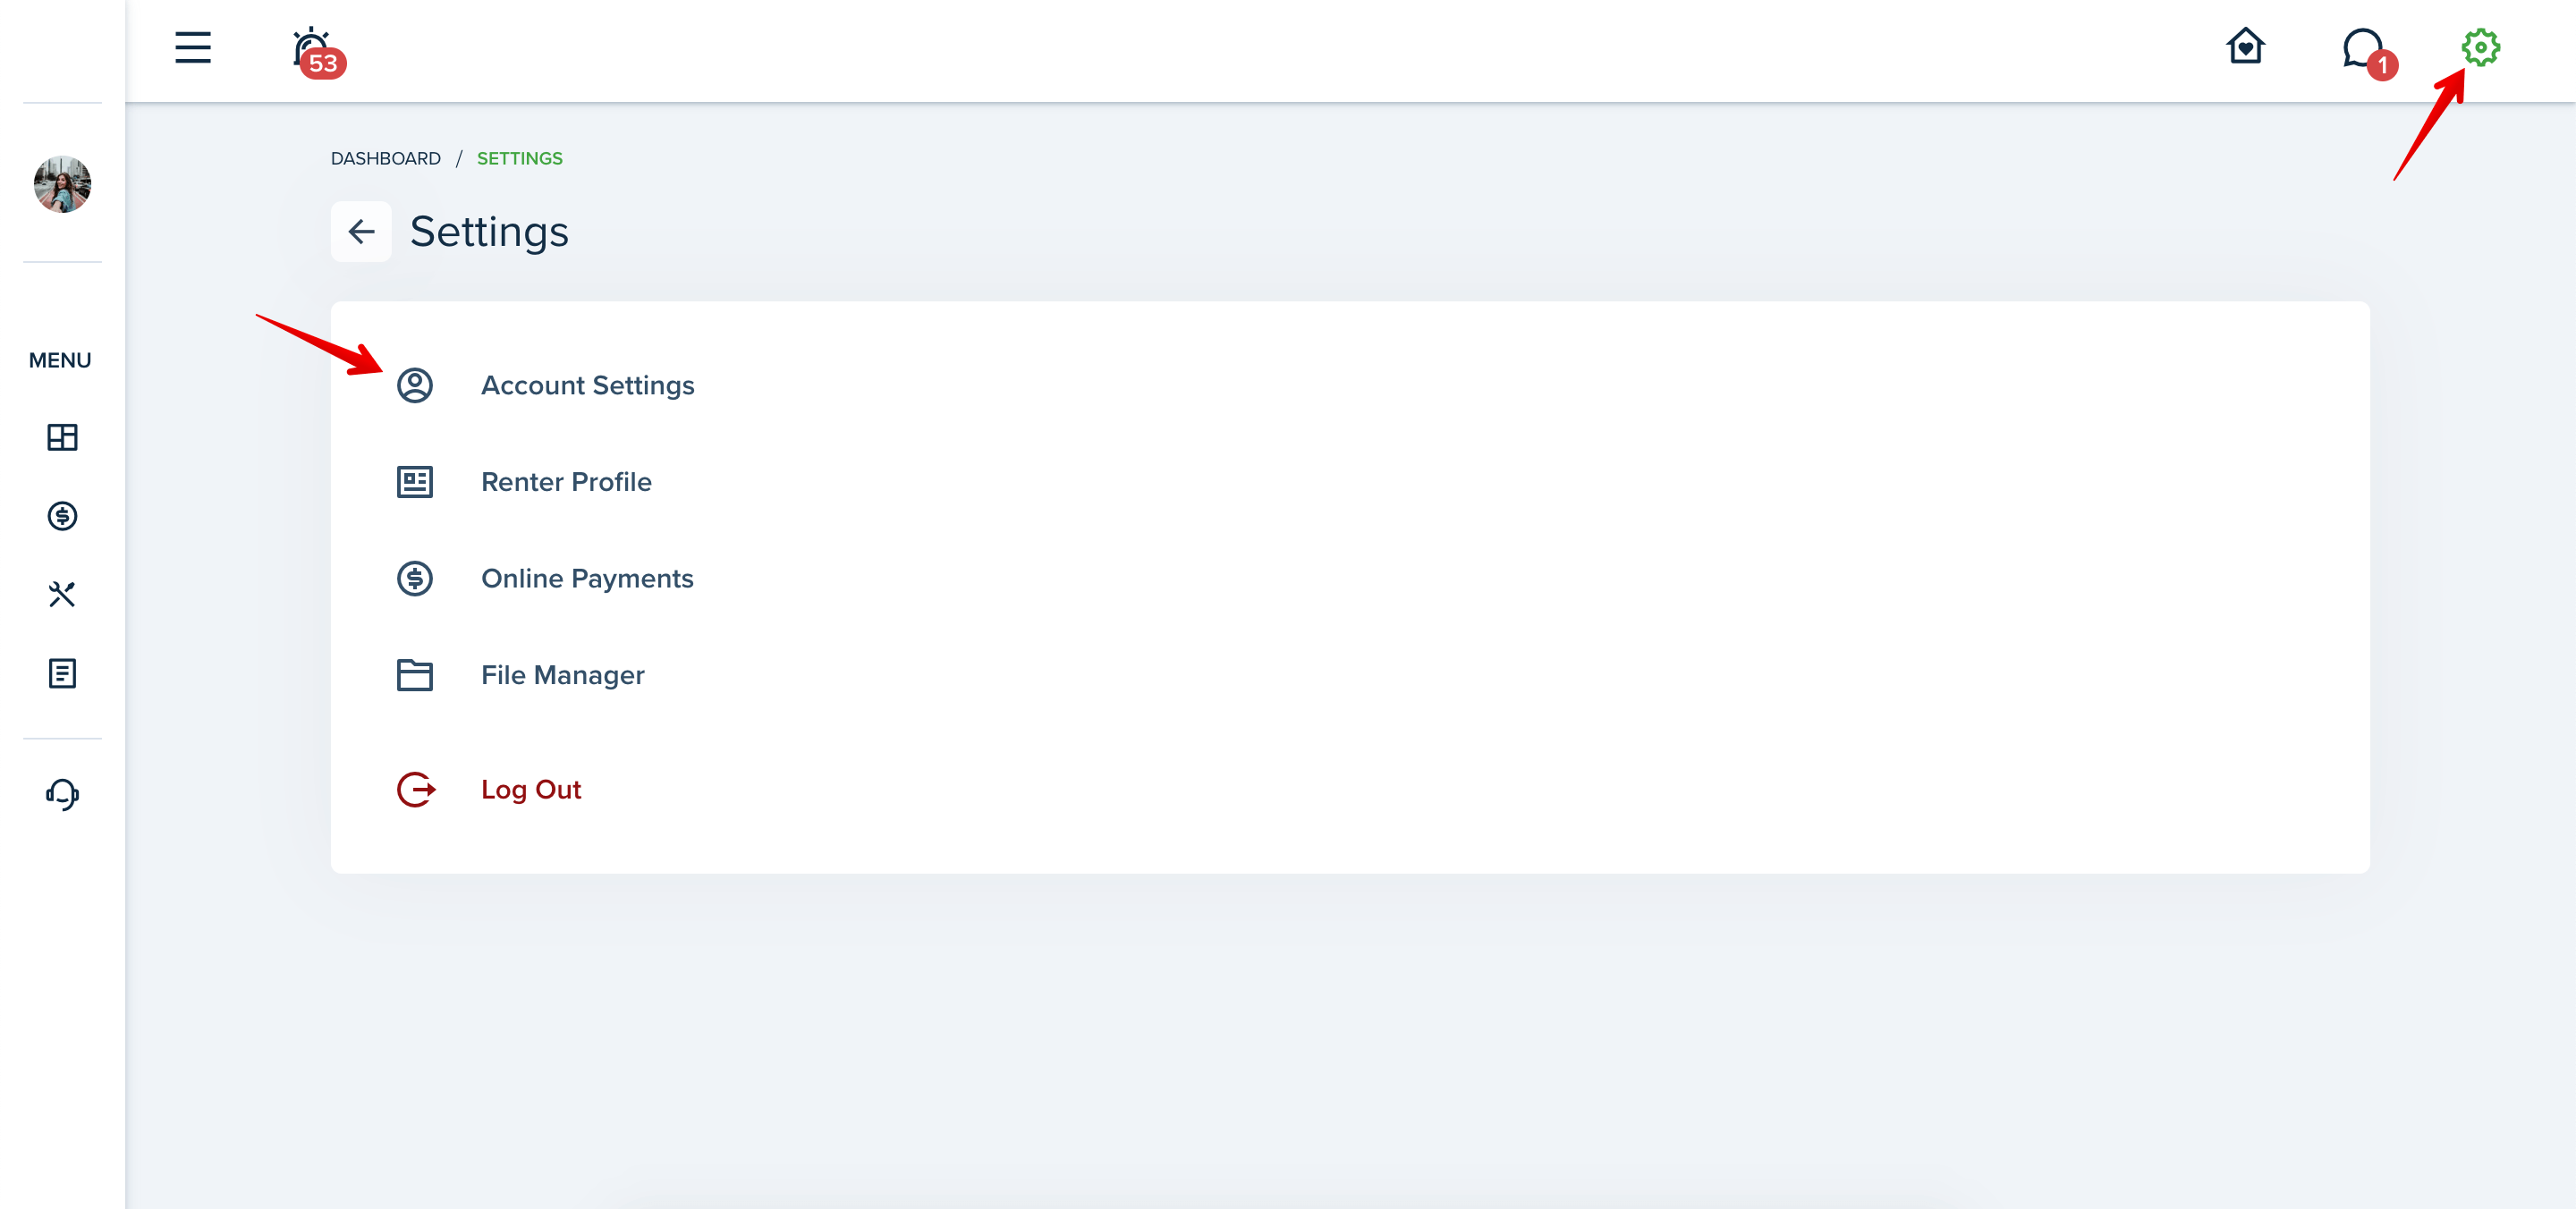
Task: Click the green settings gear icon
Action: pos(2480,47)
